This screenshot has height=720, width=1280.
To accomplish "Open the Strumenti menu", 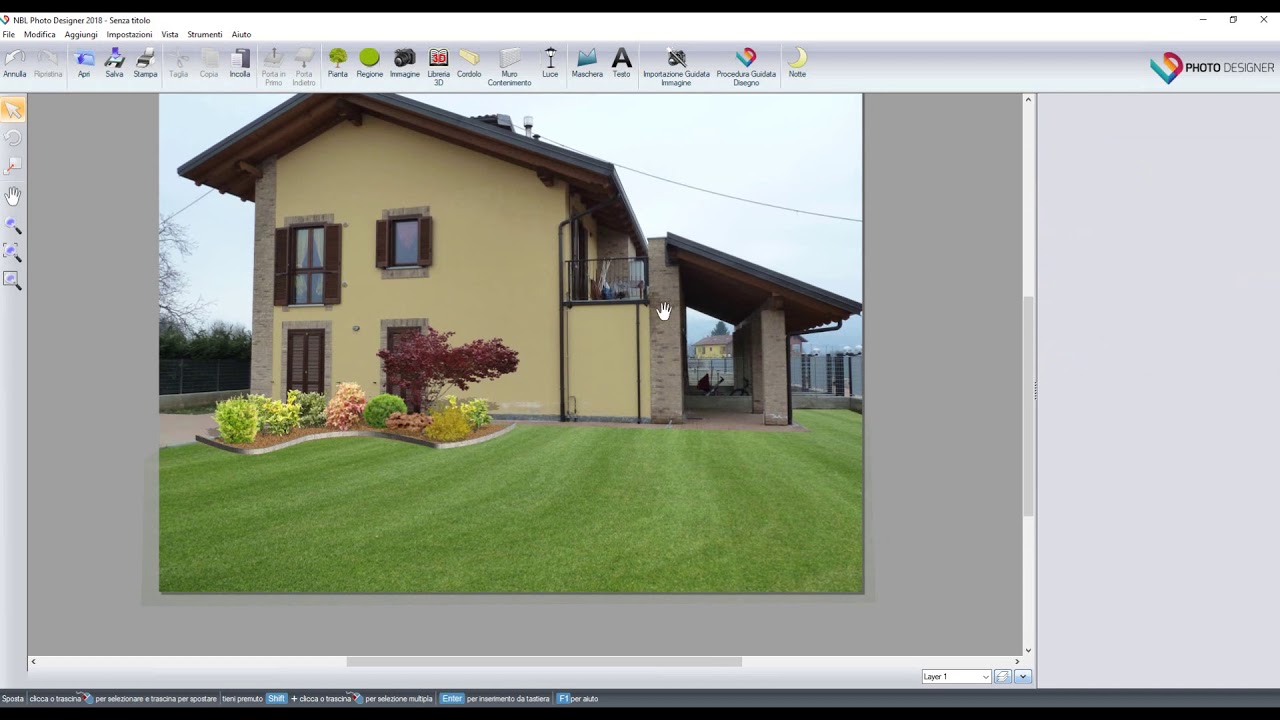I will click(205, 34).
